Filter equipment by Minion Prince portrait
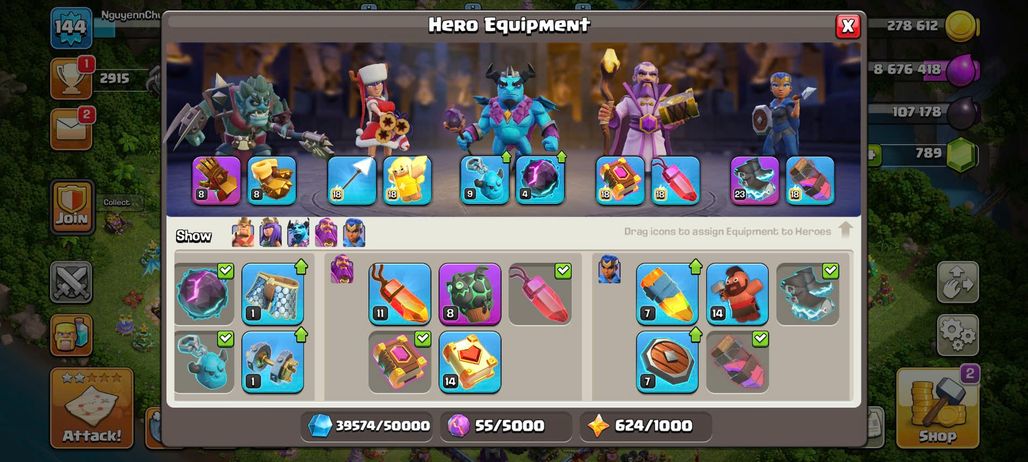 pyautogui.click(x=298, y=233)
